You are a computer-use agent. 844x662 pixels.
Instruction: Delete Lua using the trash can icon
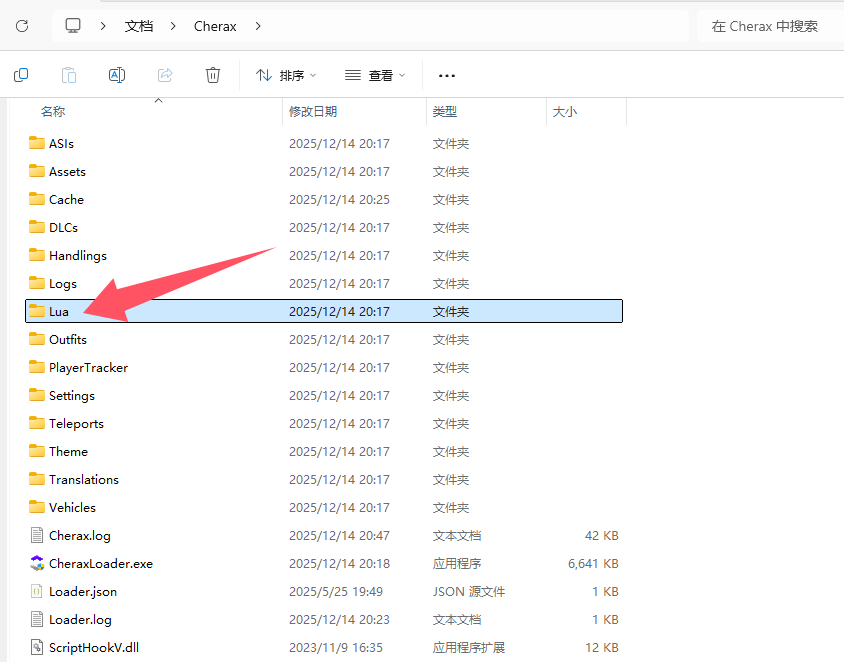tap(212, 75)
